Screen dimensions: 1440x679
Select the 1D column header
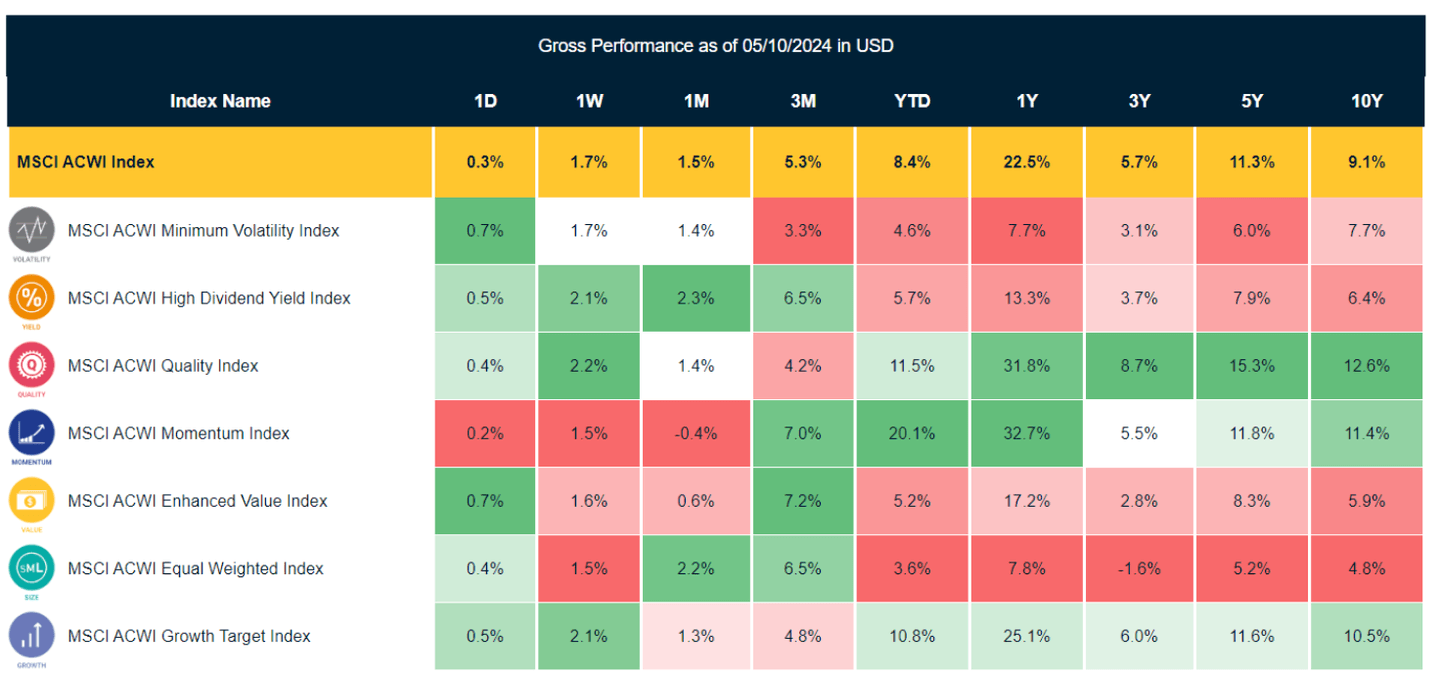tap(485, 101)
